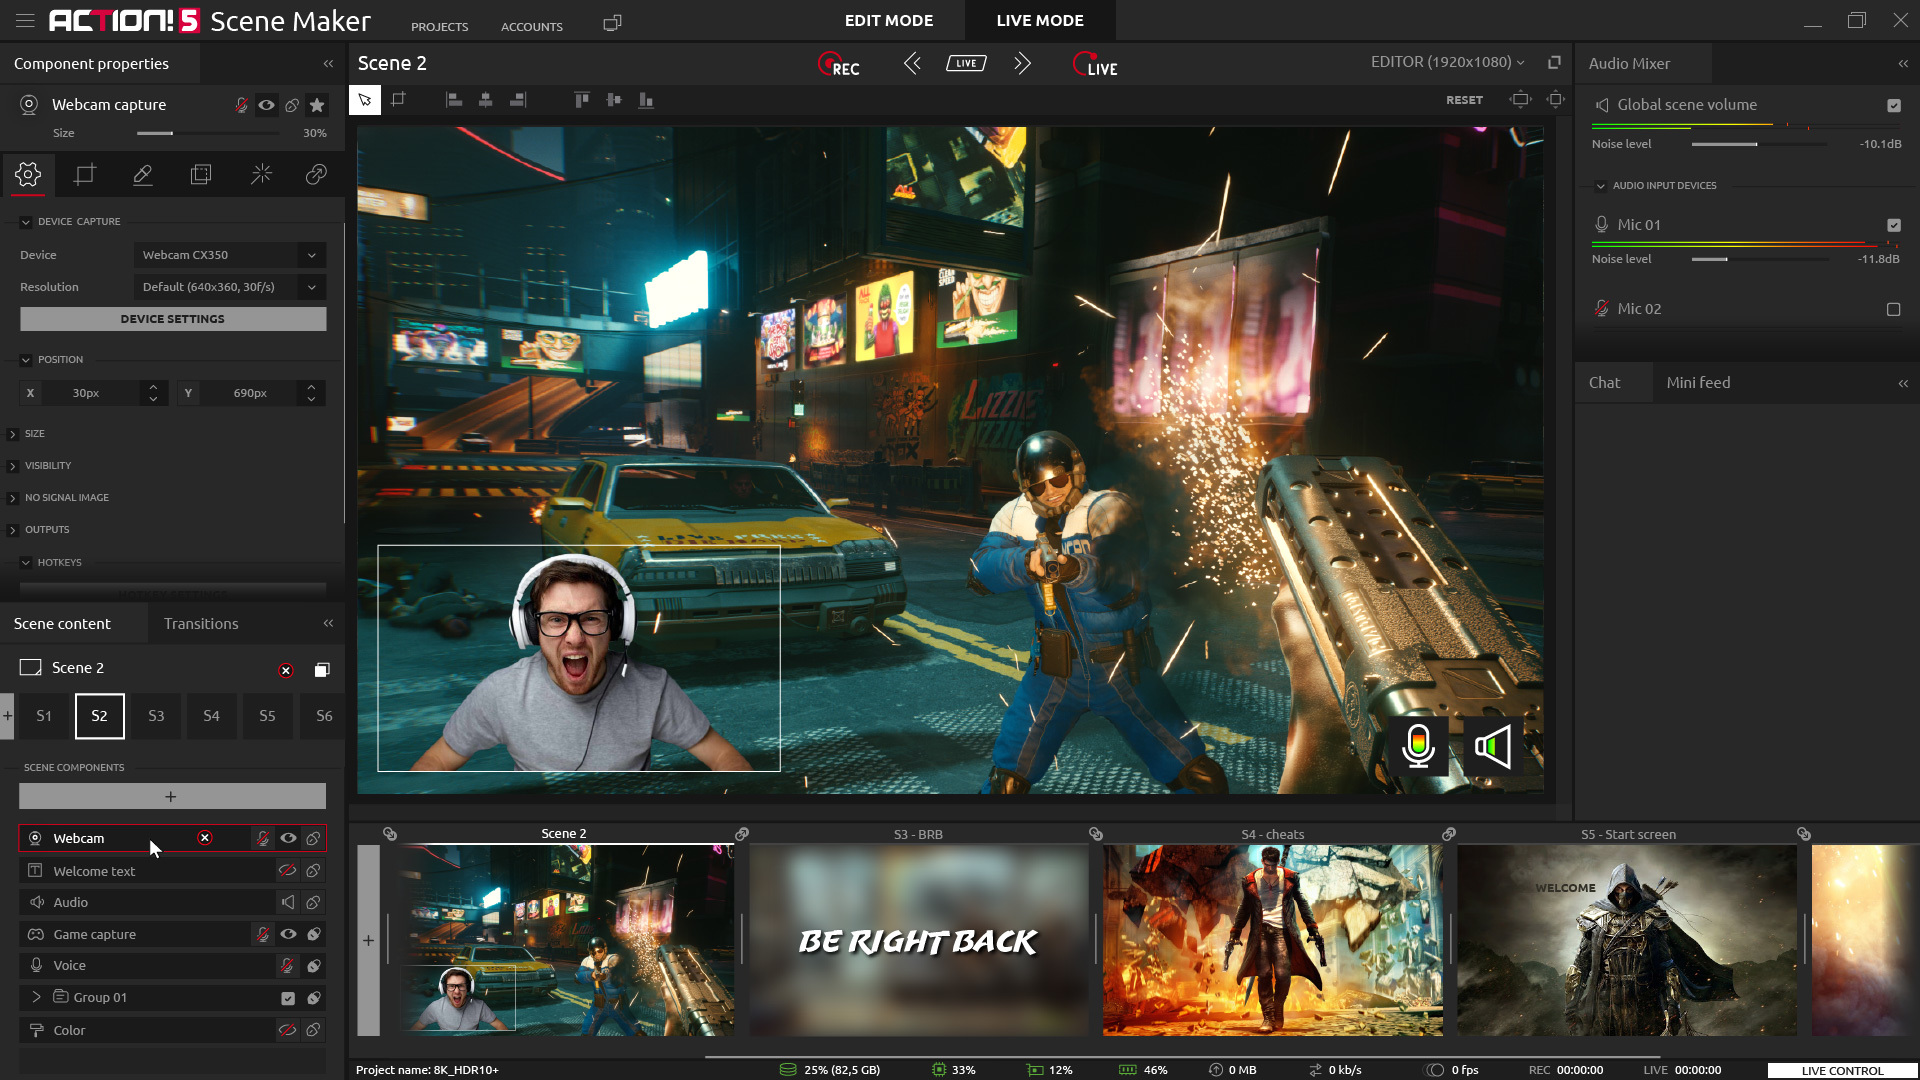The height and width of the screenshot is (1080, 1920).
Task: Start streaming with the LIVE button
Action: click(x=1095, y=65)
